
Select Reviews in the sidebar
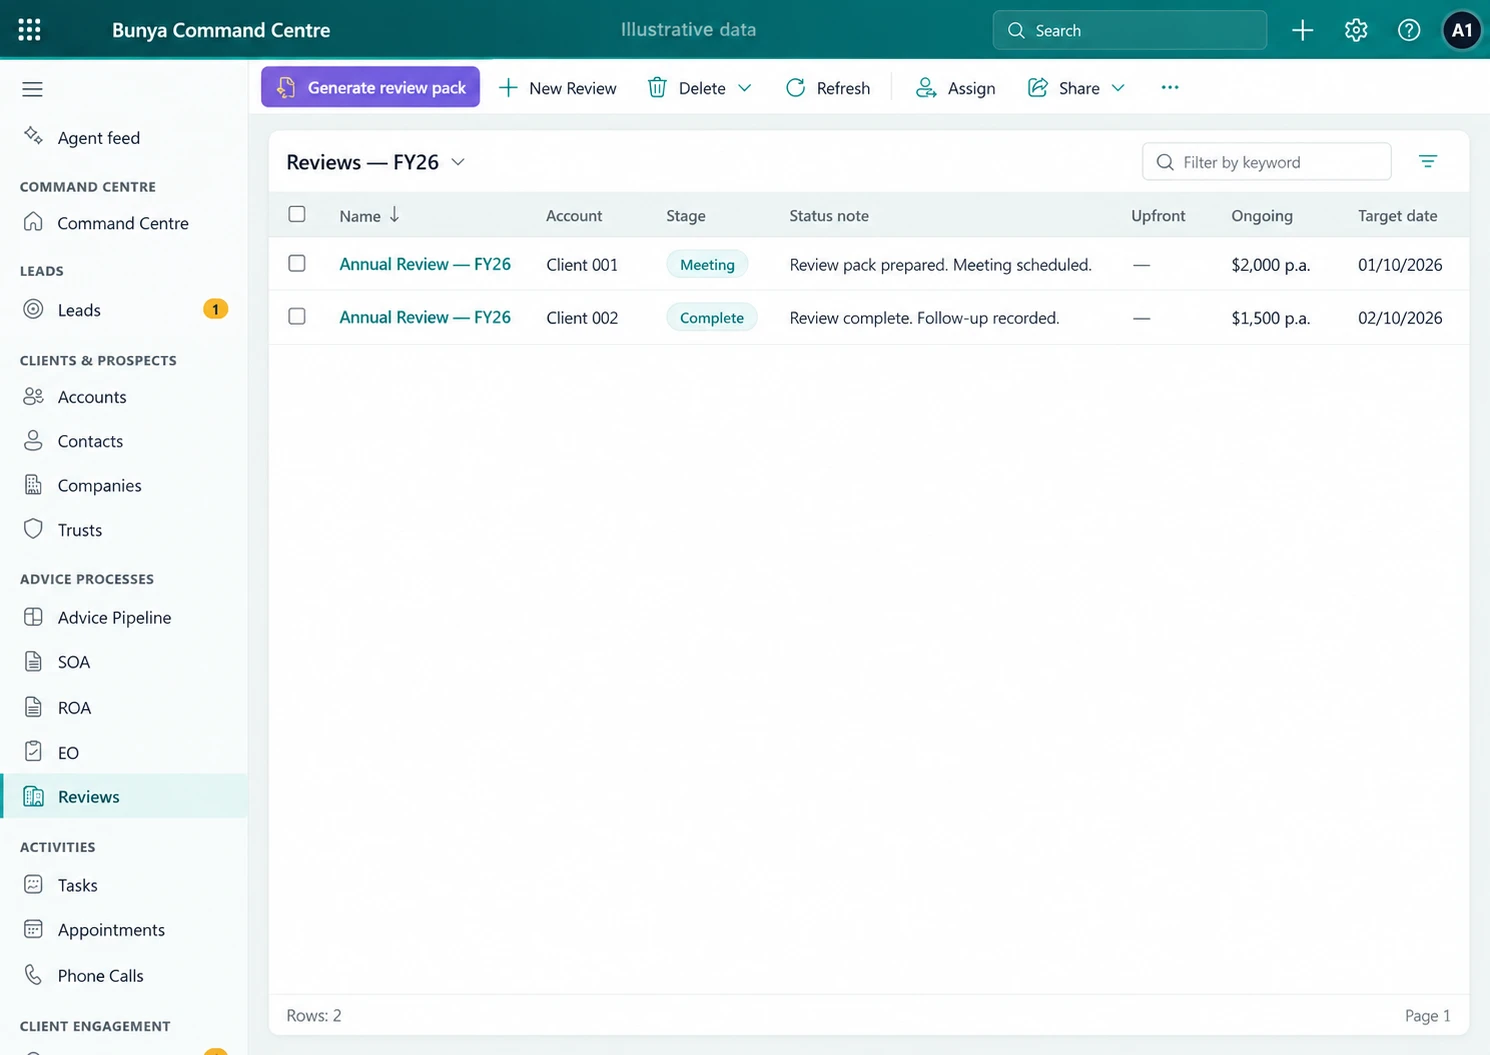tap(124, 796)
